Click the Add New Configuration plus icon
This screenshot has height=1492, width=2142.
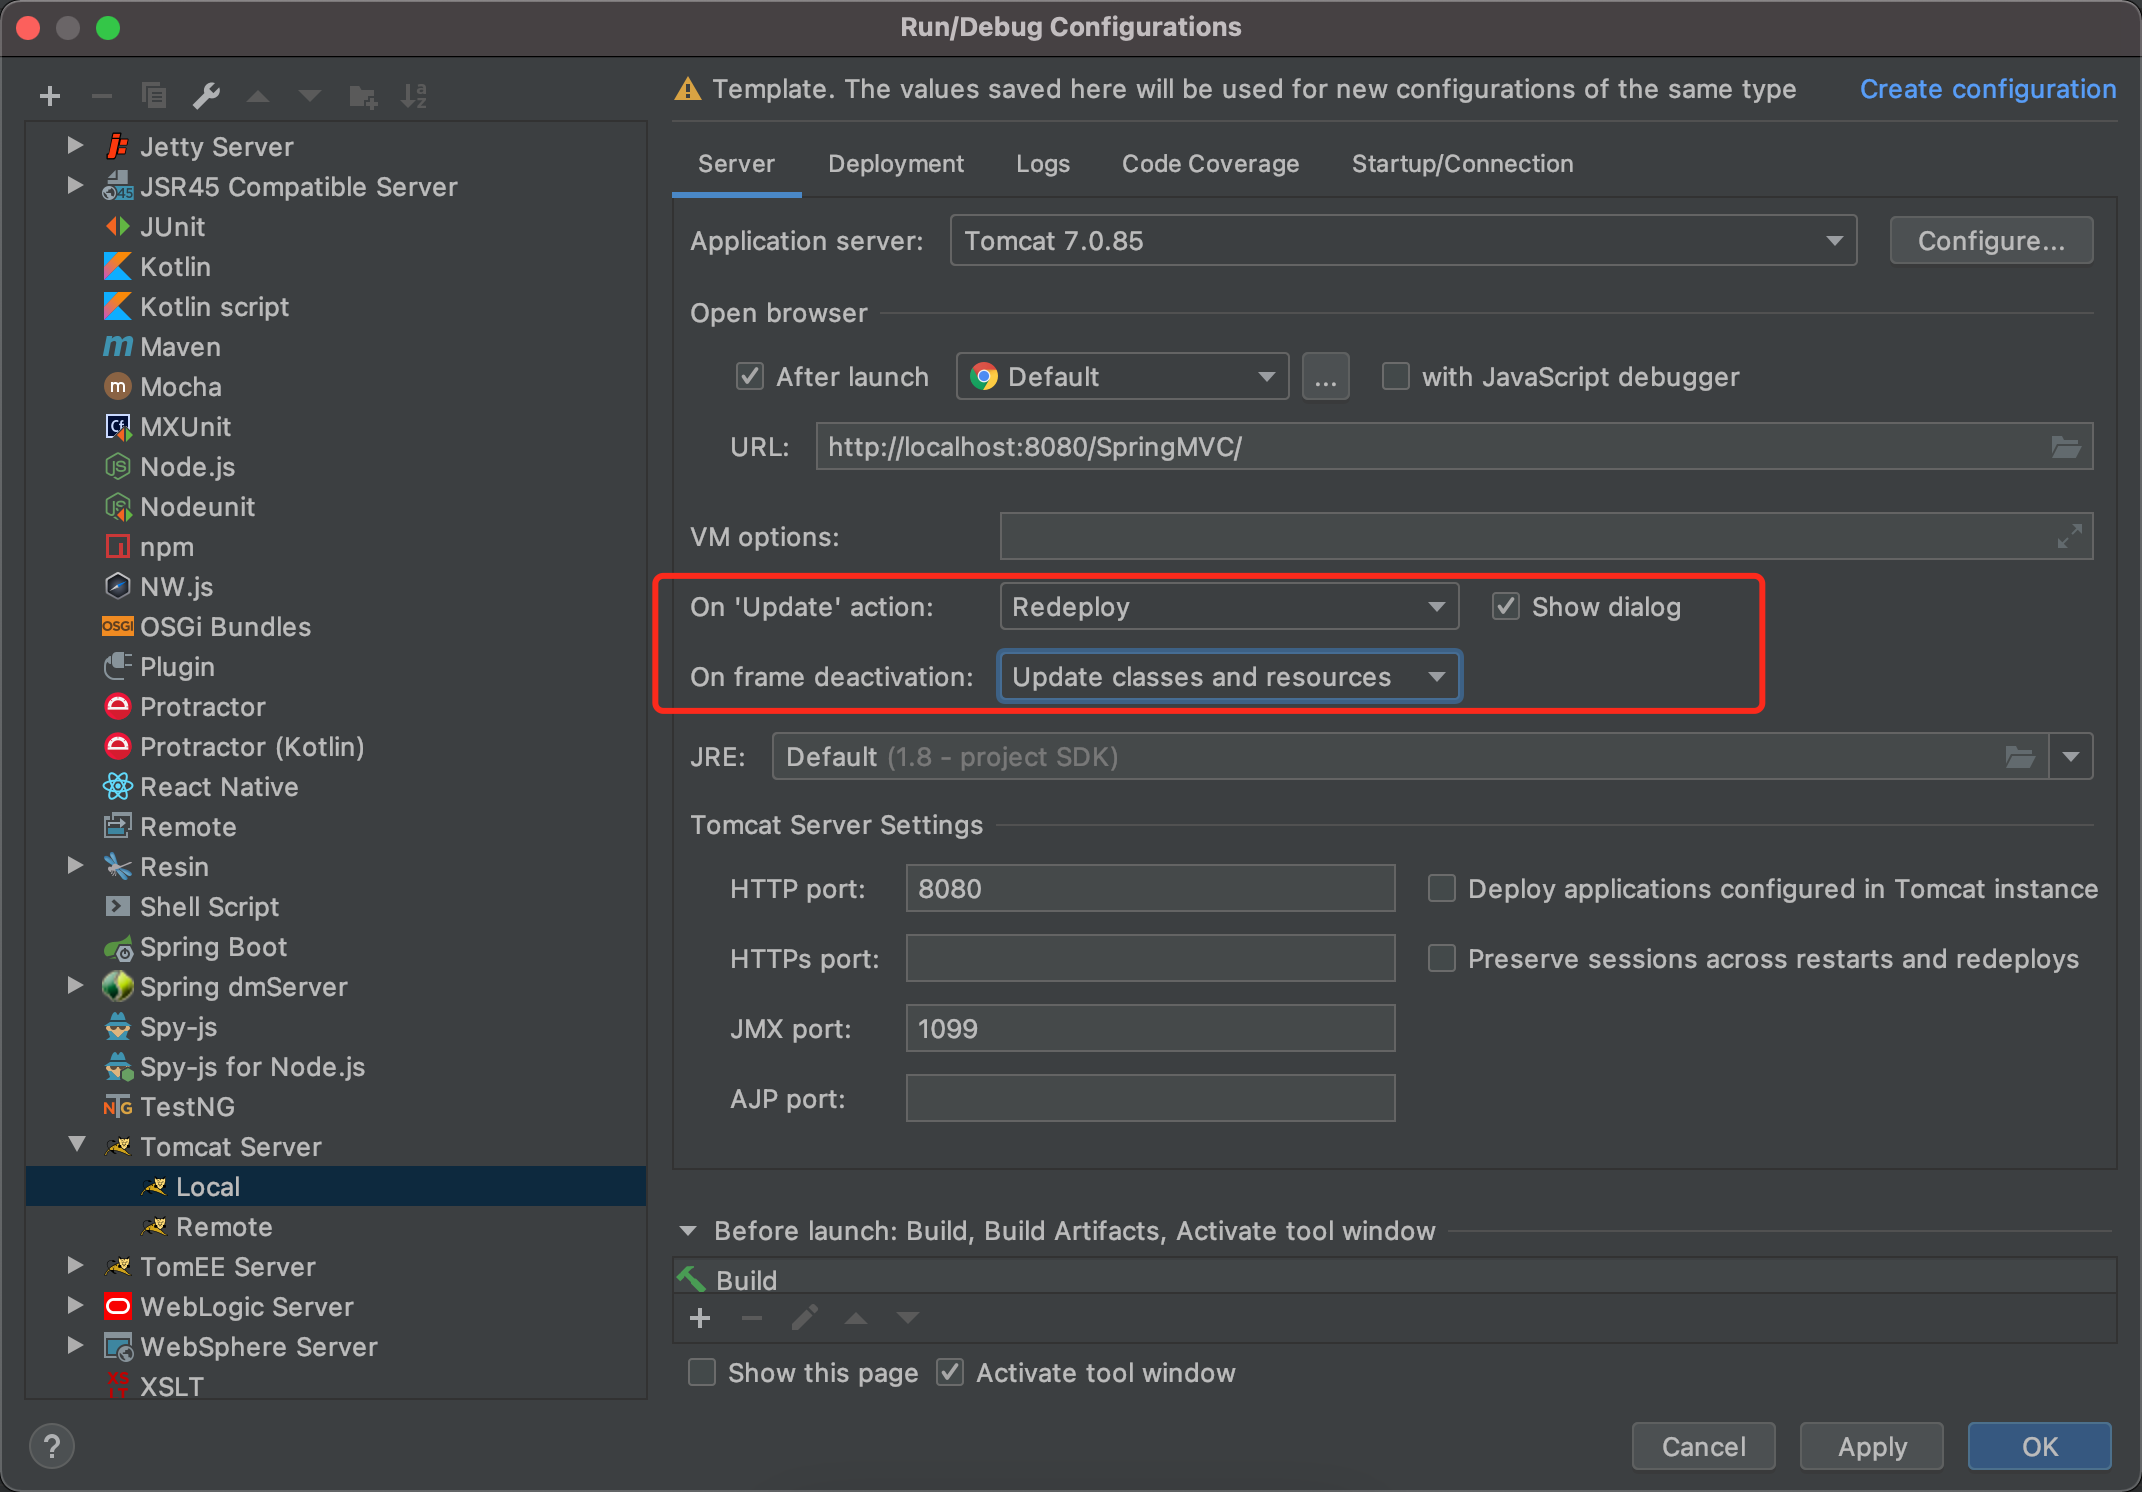click(x=50, y=96)
